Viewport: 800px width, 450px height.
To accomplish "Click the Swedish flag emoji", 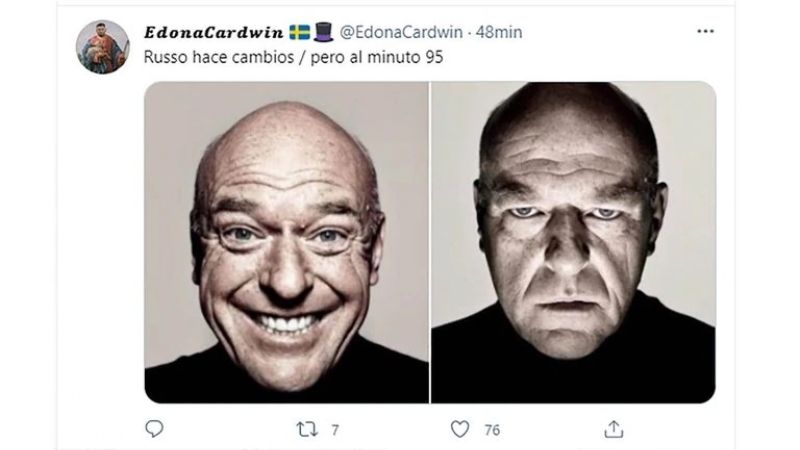I will (302, 33).
